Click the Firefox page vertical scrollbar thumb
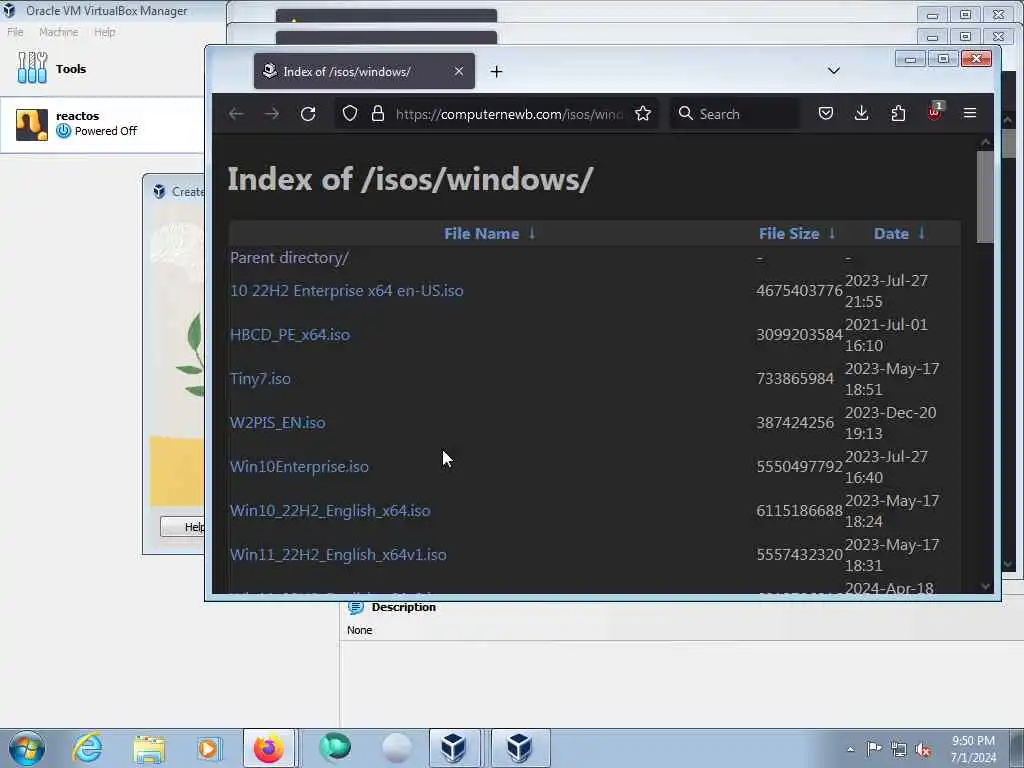 point(985,197)
